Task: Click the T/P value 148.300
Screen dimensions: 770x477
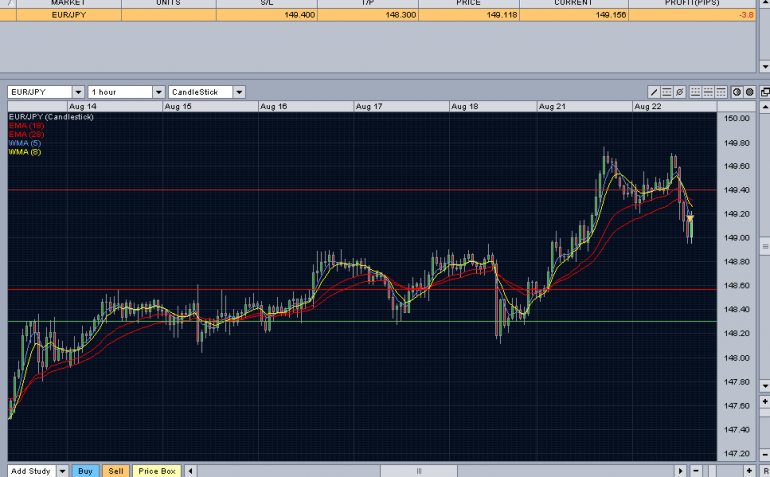Action: (x=401, y=15)
